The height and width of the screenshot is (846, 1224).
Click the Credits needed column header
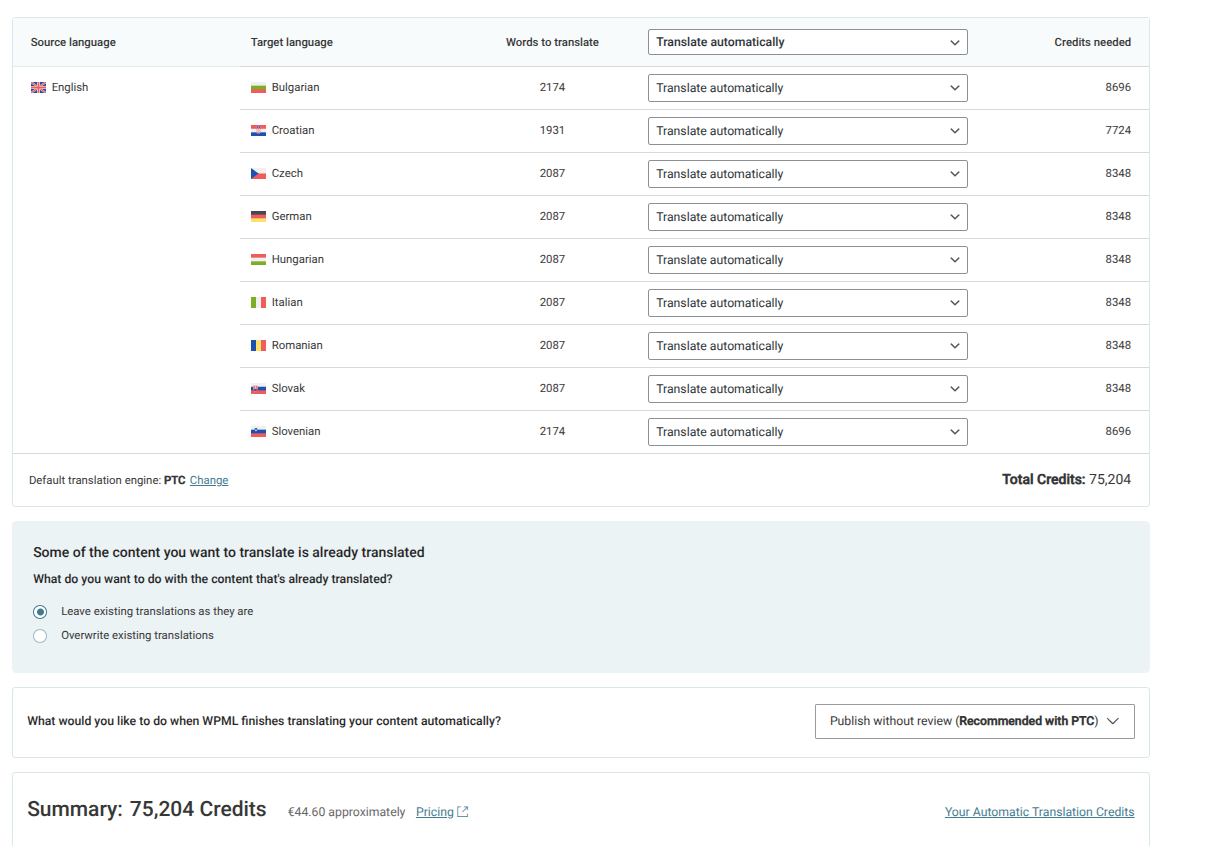click(x=1092, y=43)
